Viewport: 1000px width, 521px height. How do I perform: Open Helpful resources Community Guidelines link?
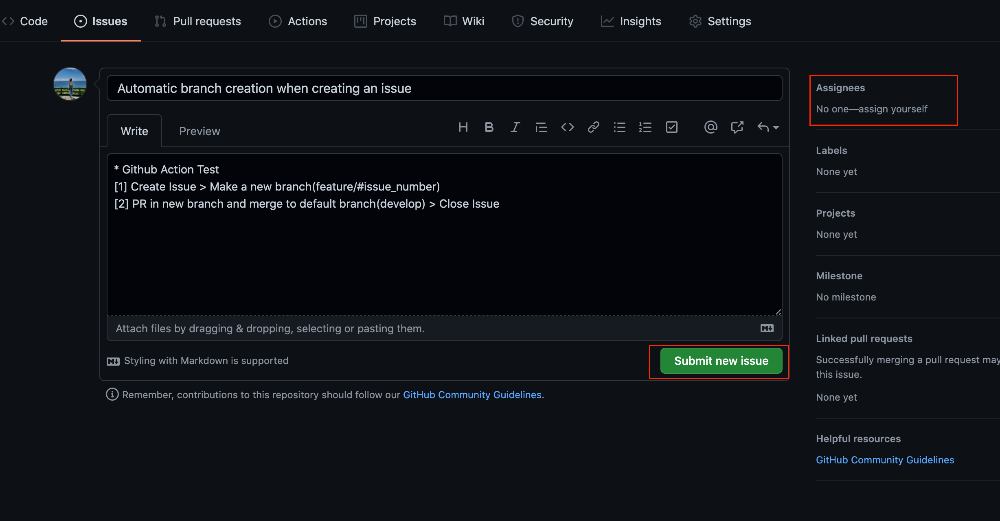885,460
